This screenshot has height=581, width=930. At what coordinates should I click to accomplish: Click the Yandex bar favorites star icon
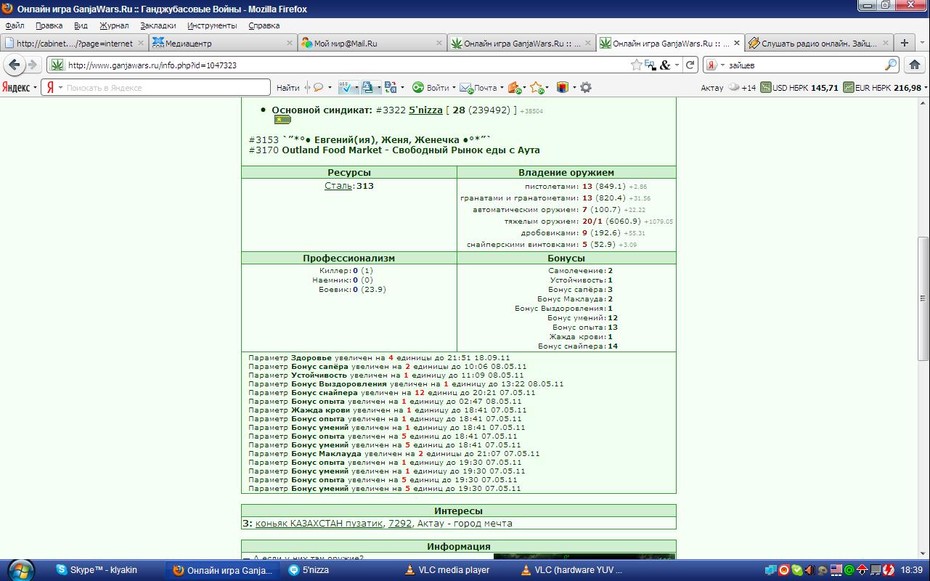pos(537,88)
